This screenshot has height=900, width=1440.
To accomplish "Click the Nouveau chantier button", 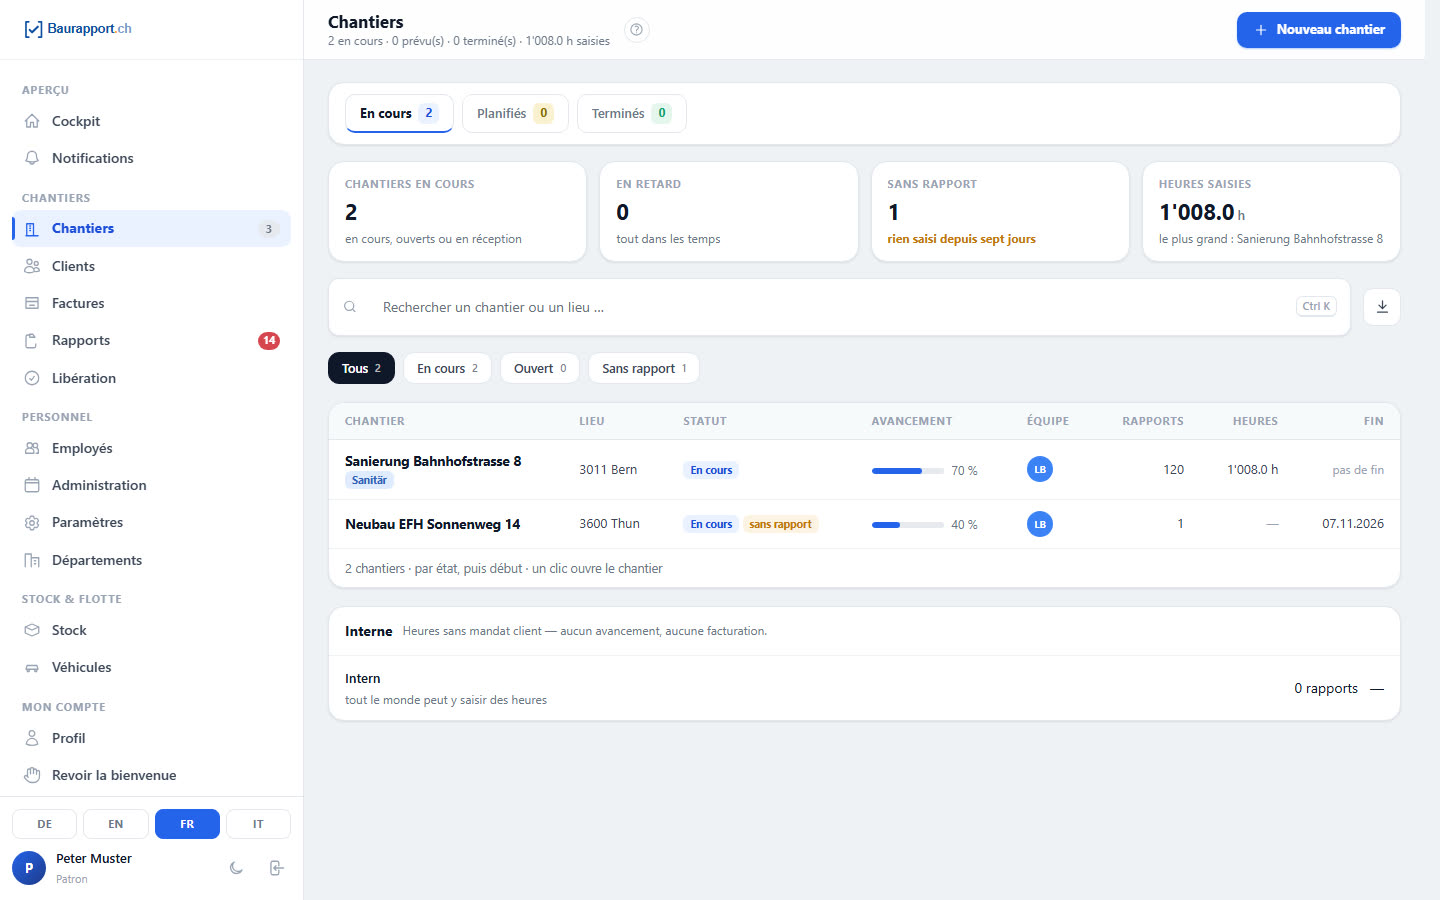I will coord(1318,30).
